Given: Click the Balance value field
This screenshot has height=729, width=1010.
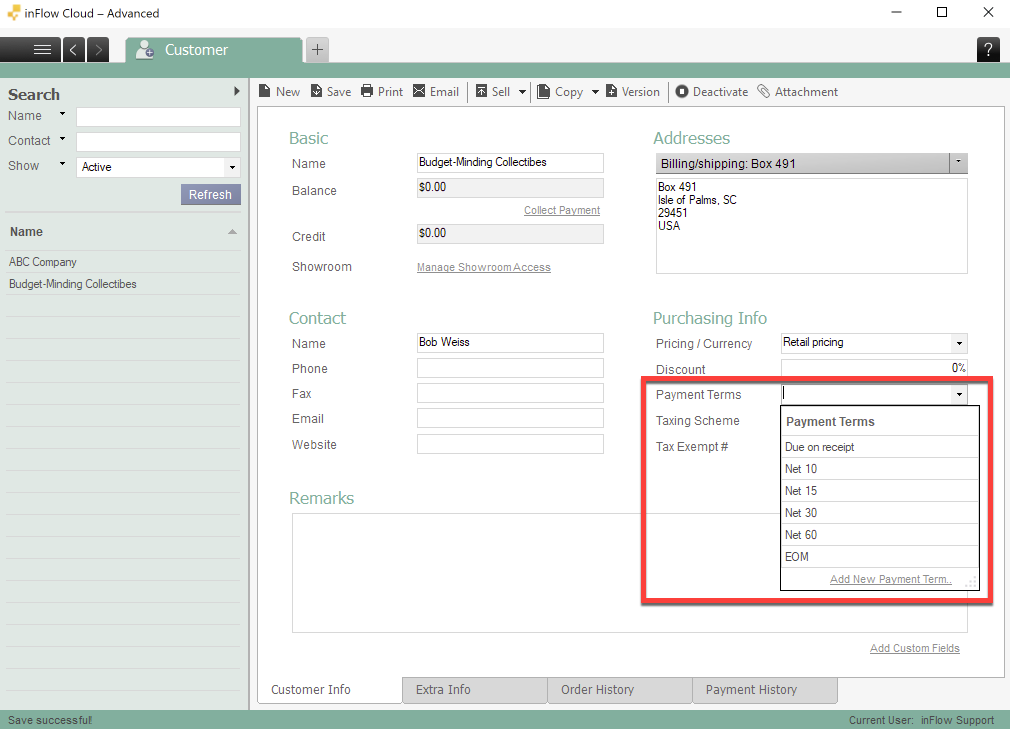Looking at the screenshot, I should click(x=510, y=187).
